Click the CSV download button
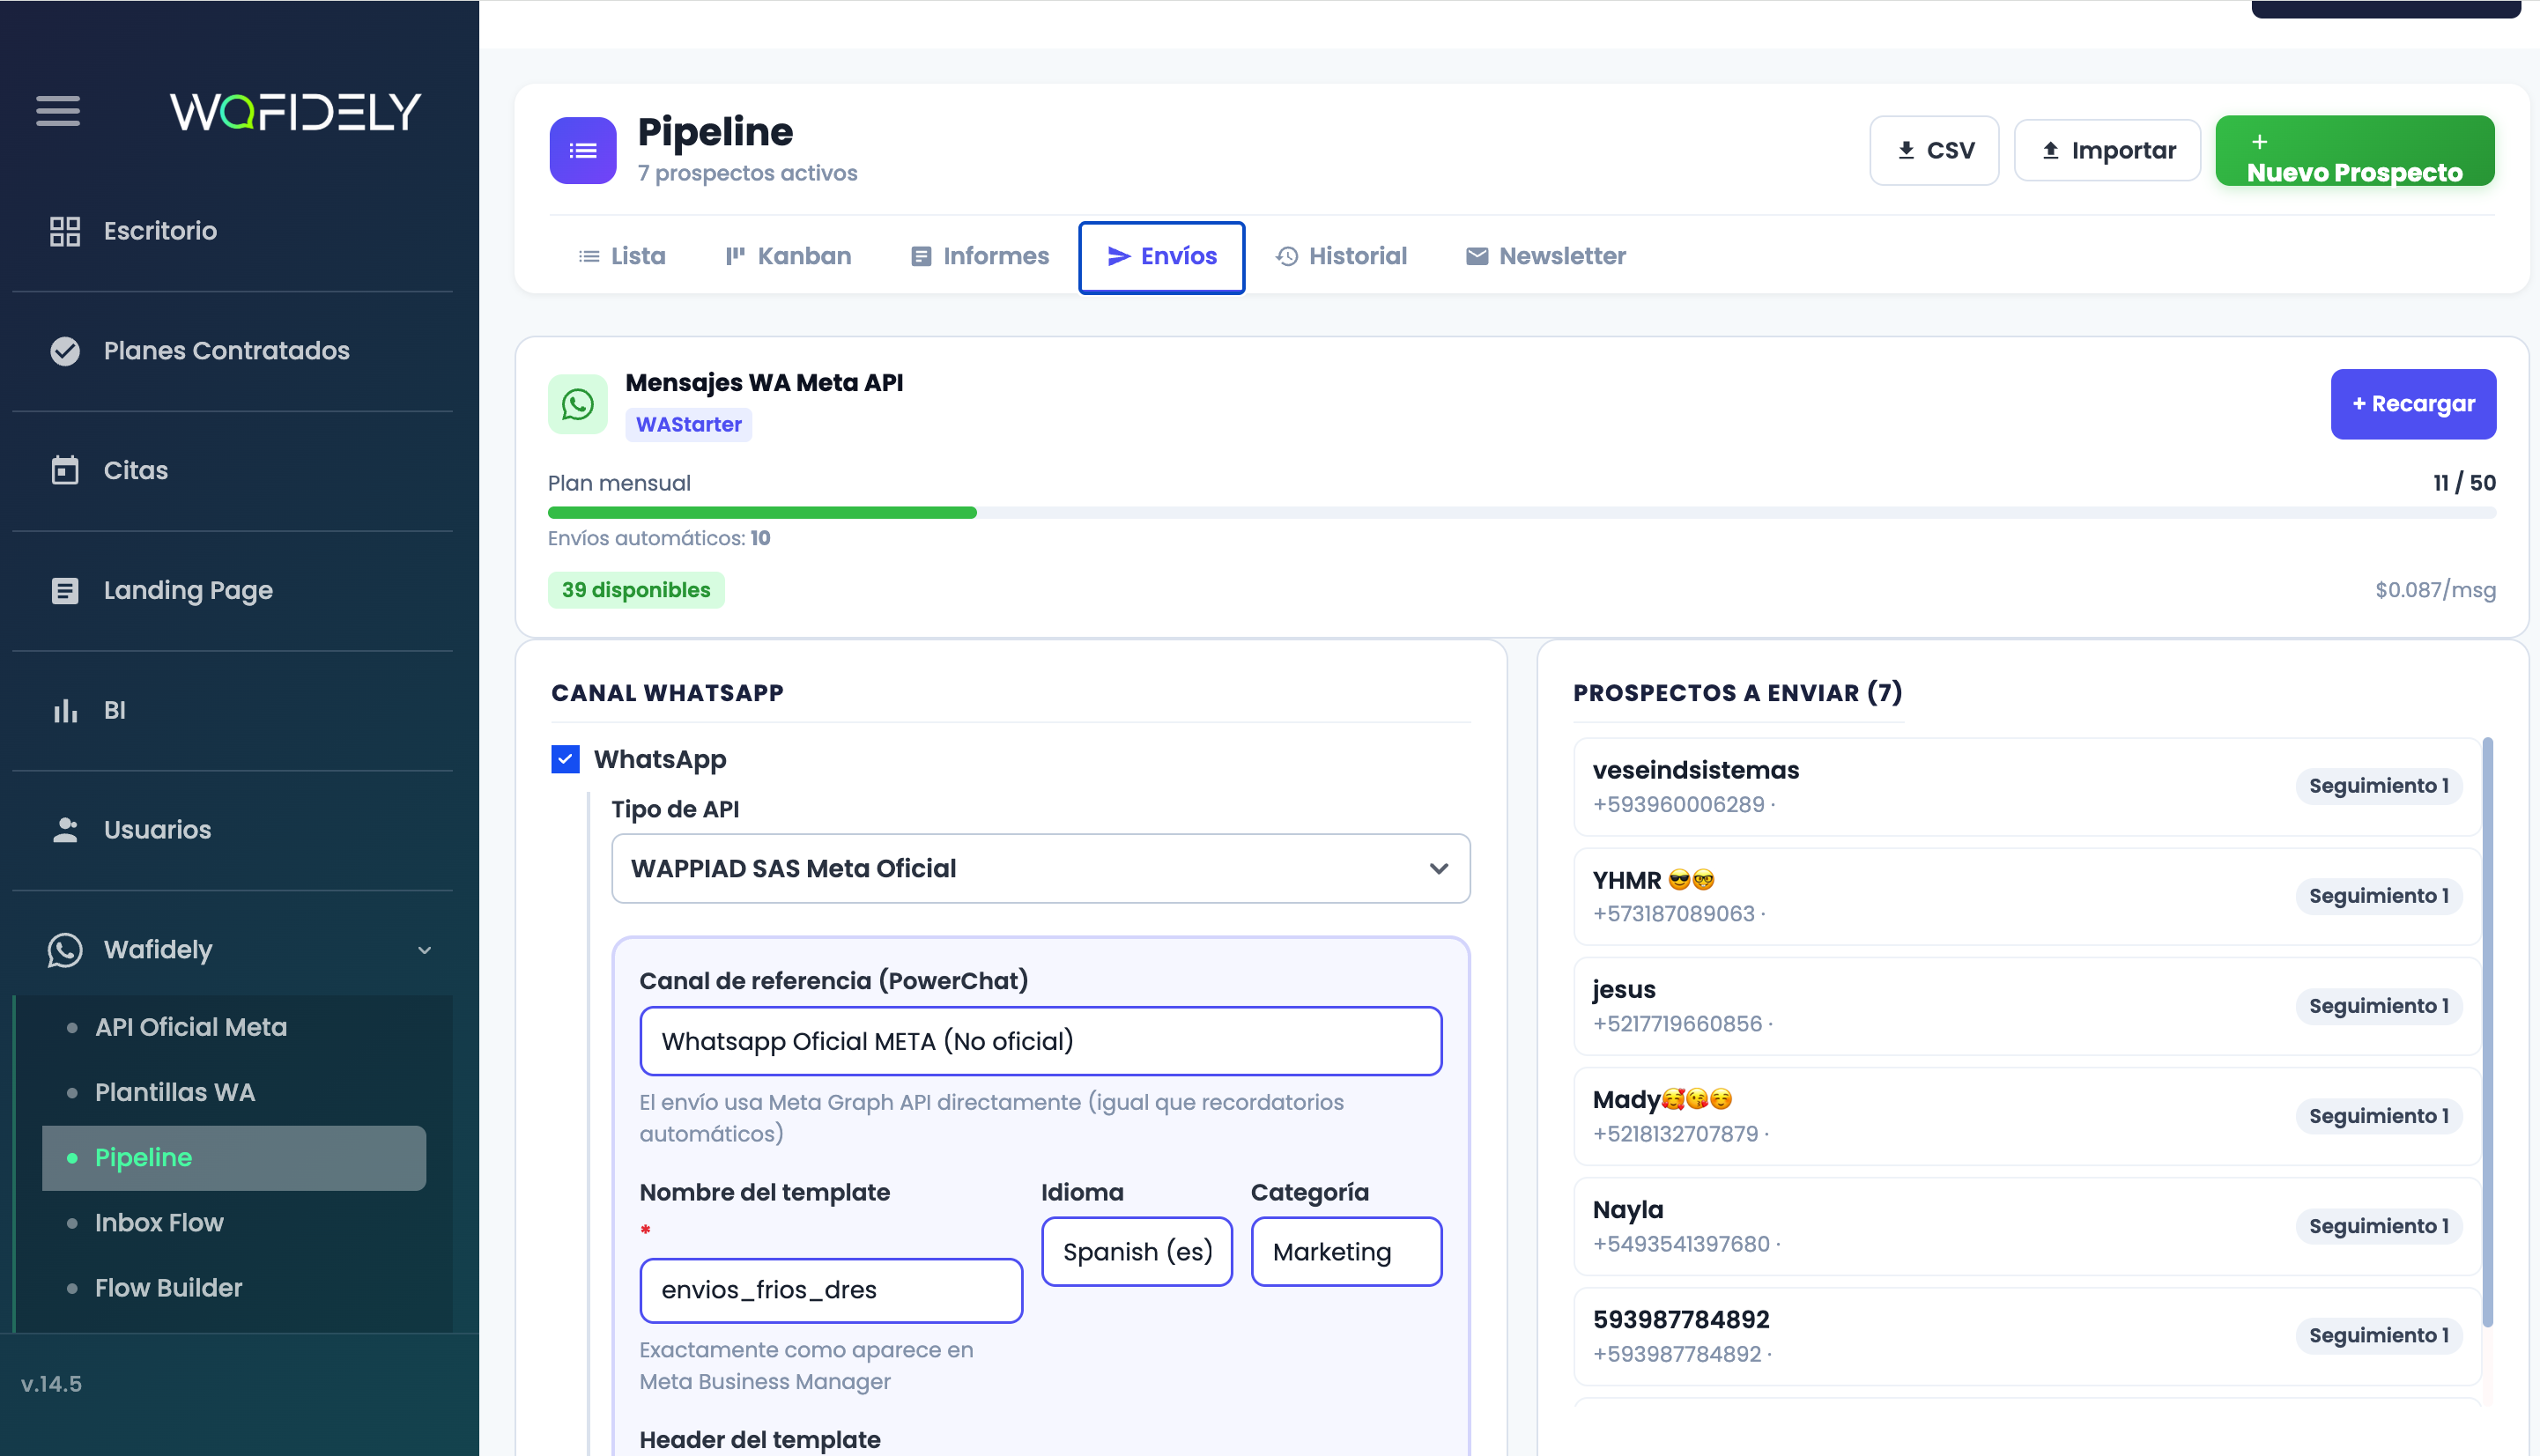This screenshot has height=1456, width=2540. 1934,150
